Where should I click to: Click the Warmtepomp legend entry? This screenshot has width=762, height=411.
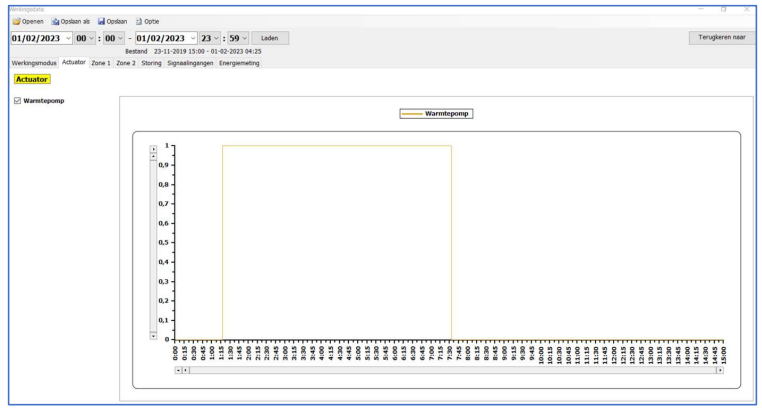tap(435, 114)
